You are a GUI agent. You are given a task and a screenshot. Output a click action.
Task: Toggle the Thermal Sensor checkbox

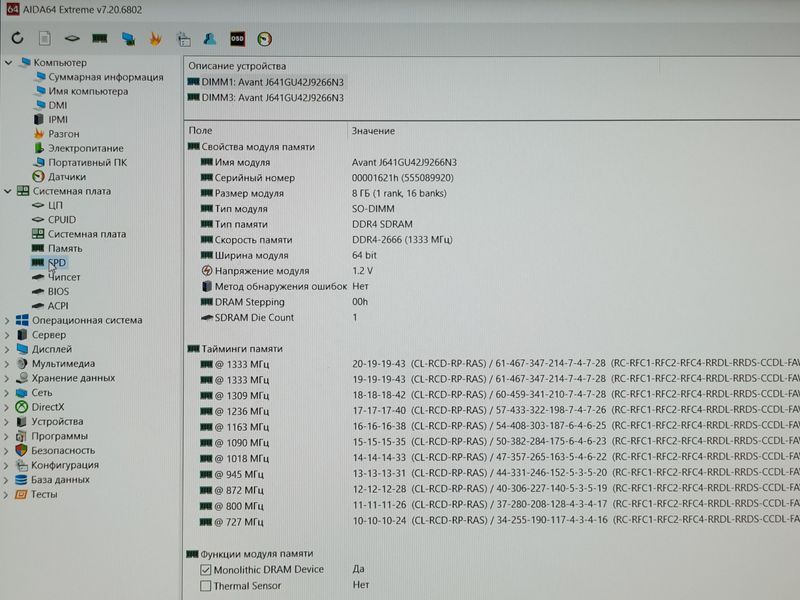(x=206, y=586)
